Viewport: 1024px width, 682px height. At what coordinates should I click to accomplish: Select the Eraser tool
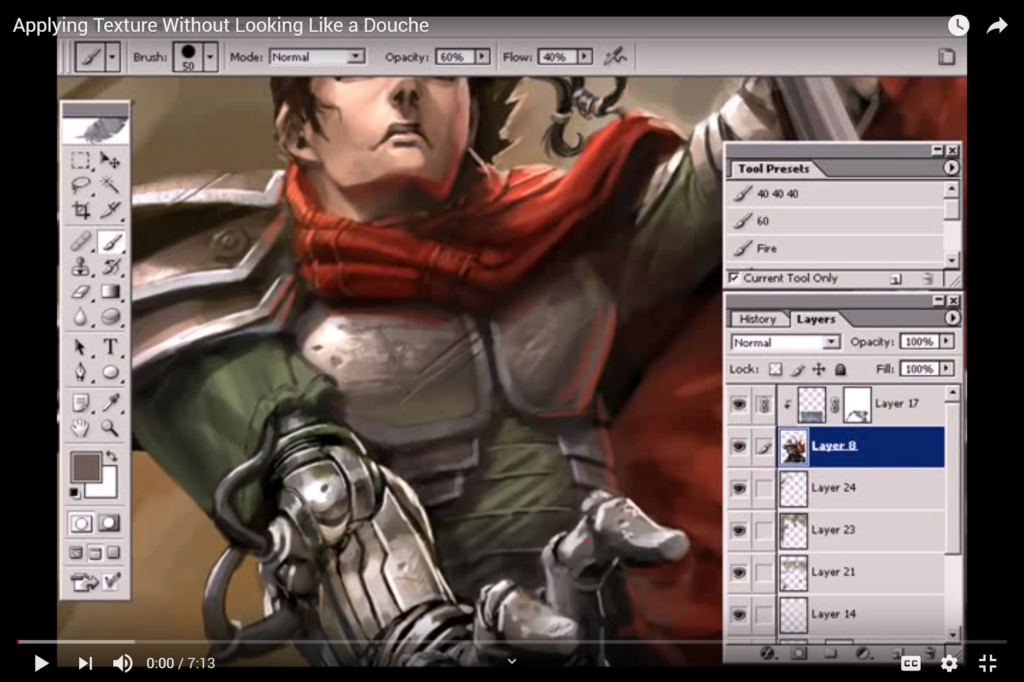coord(80,291)
